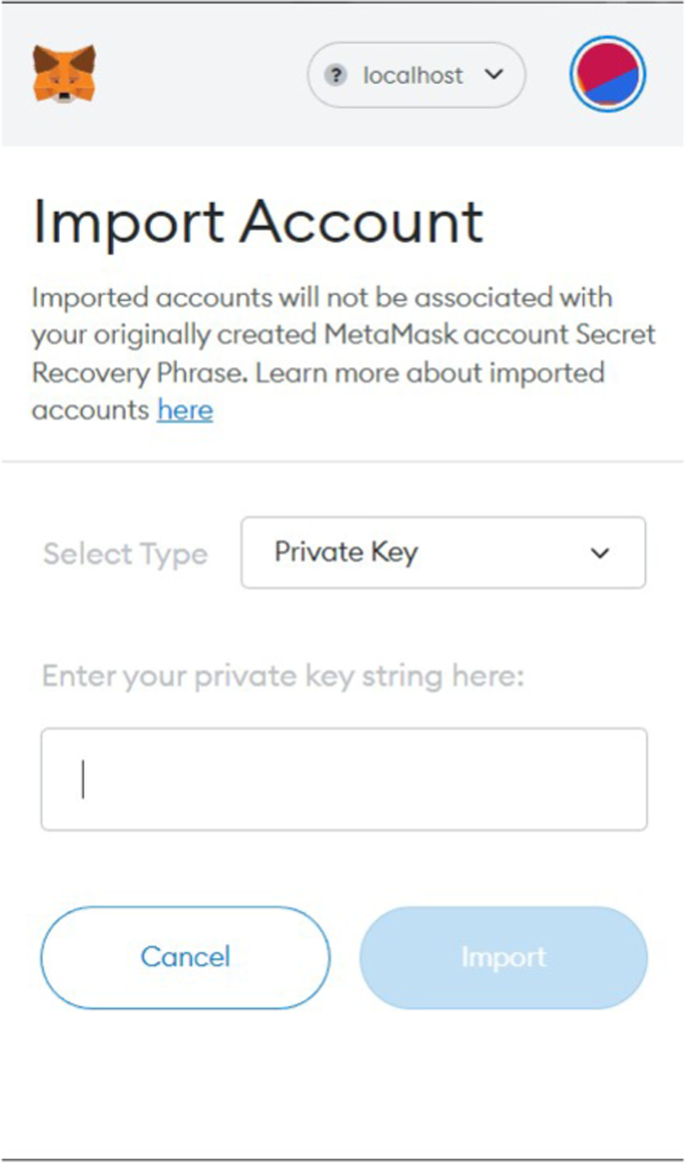Image resolution: width=685 pixels, height=1163 pixels.
Task: Open the account menu via the round avatar
Action: (607, 74)
